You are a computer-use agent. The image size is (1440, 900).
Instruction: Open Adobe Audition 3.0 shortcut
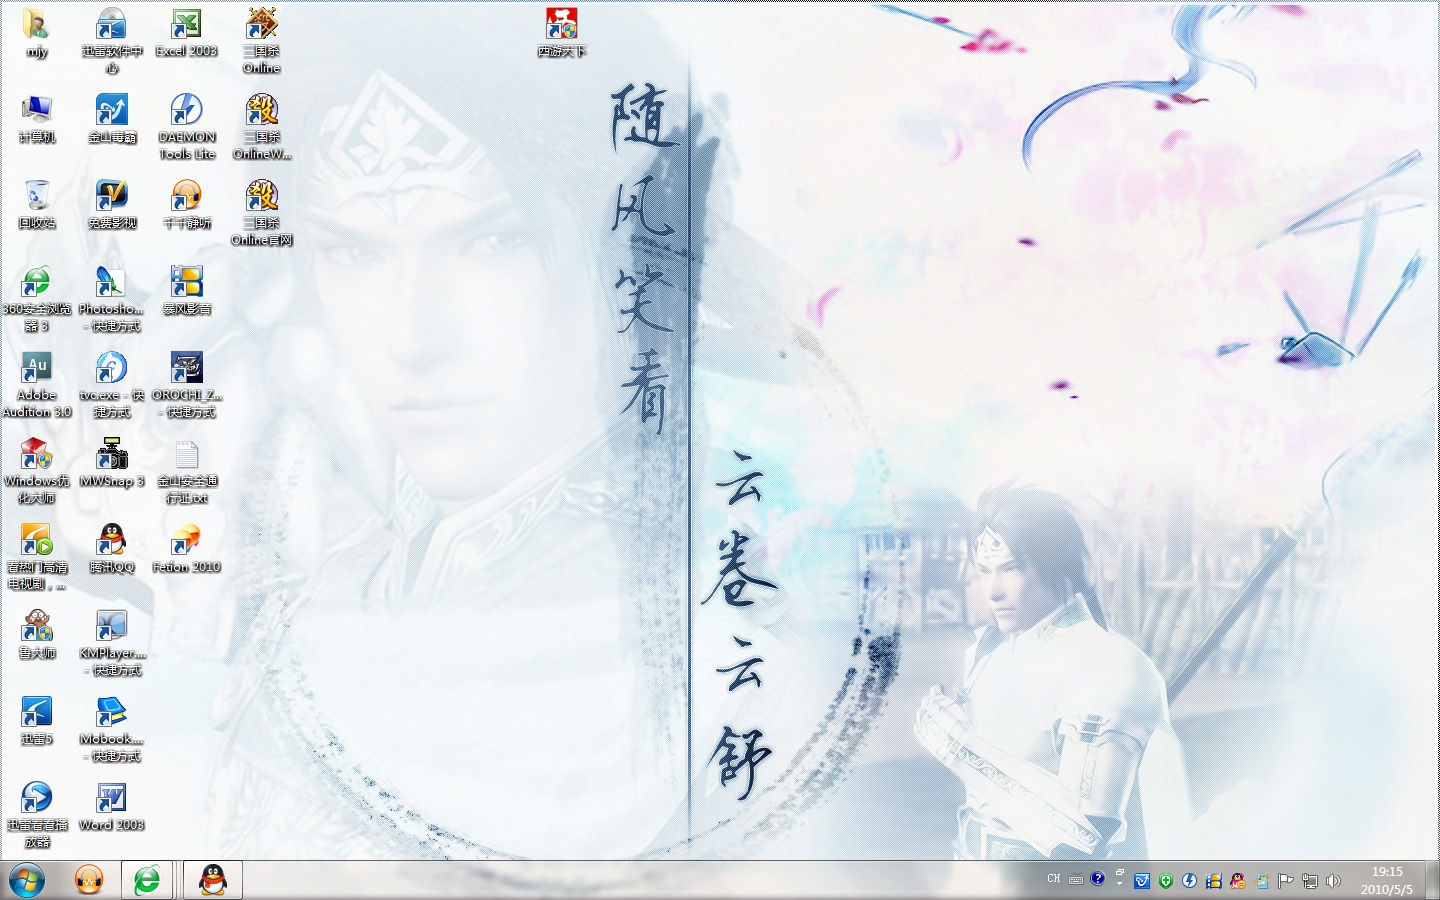coord(36,385)
